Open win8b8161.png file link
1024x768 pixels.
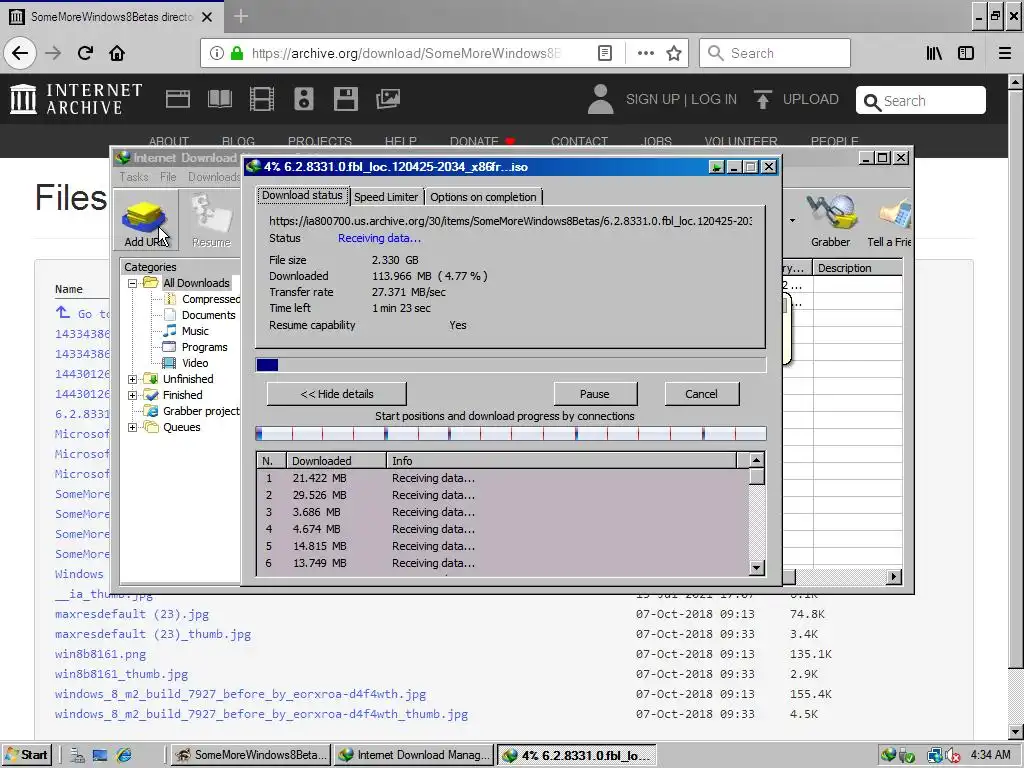pos(101,654)
